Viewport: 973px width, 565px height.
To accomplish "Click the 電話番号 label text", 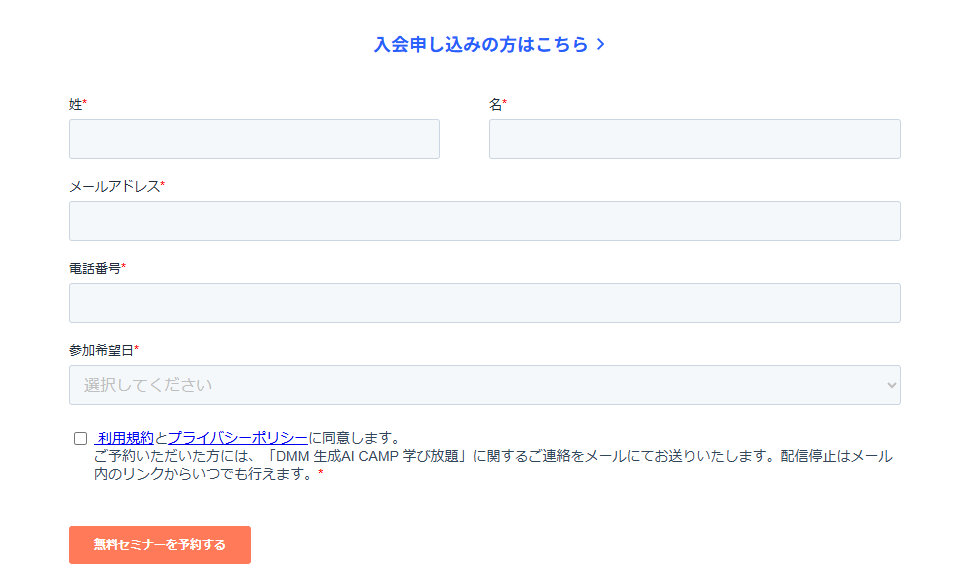I will point(94,269).
